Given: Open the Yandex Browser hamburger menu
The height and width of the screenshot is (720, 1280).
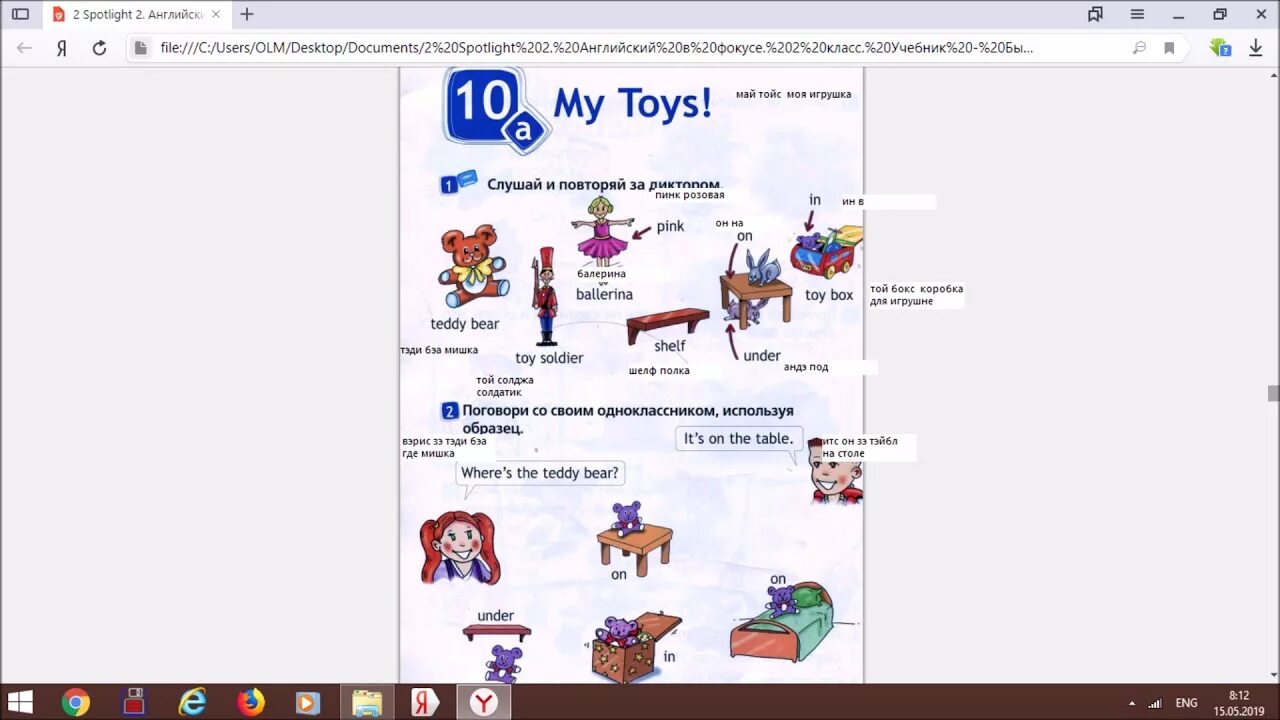Looking at the screenshot, I should pyautogui.click(x=1137, y=14).
